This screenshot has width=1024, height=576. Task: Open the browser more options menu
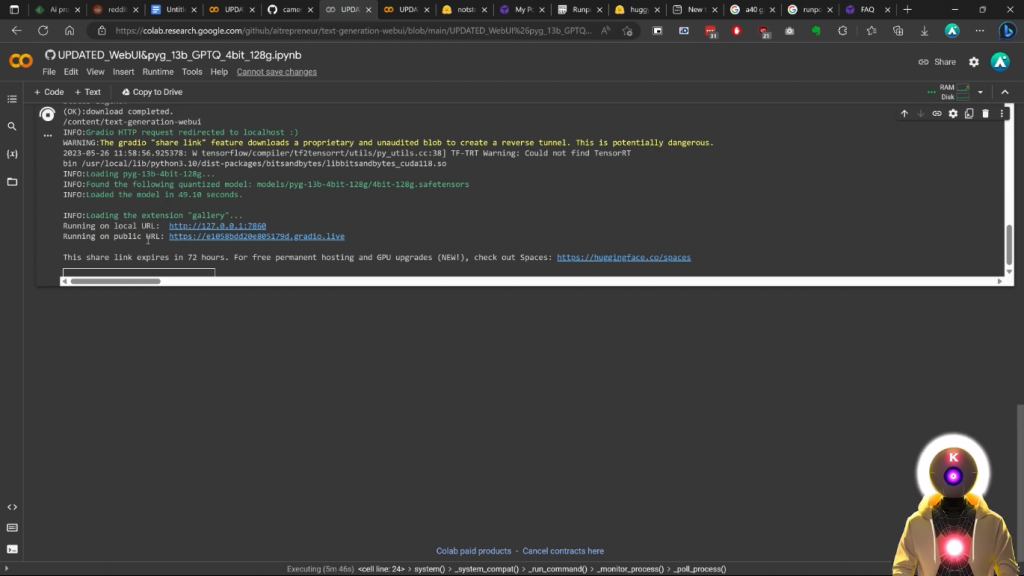980,31
